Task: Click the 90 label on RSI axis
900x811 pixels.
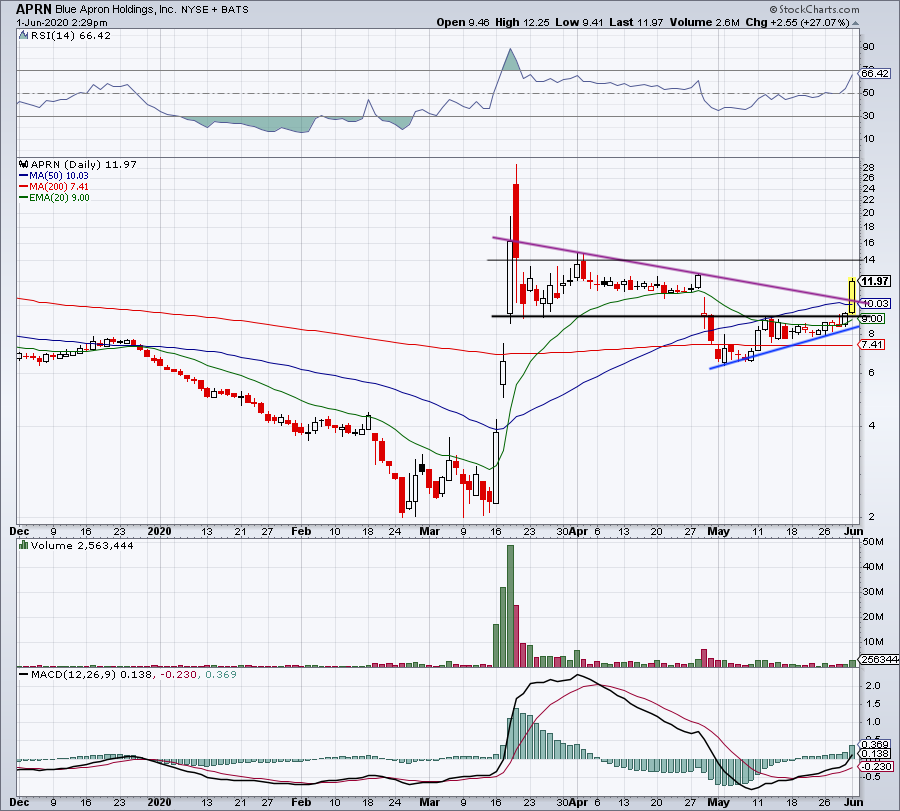Action: [868, 47]
